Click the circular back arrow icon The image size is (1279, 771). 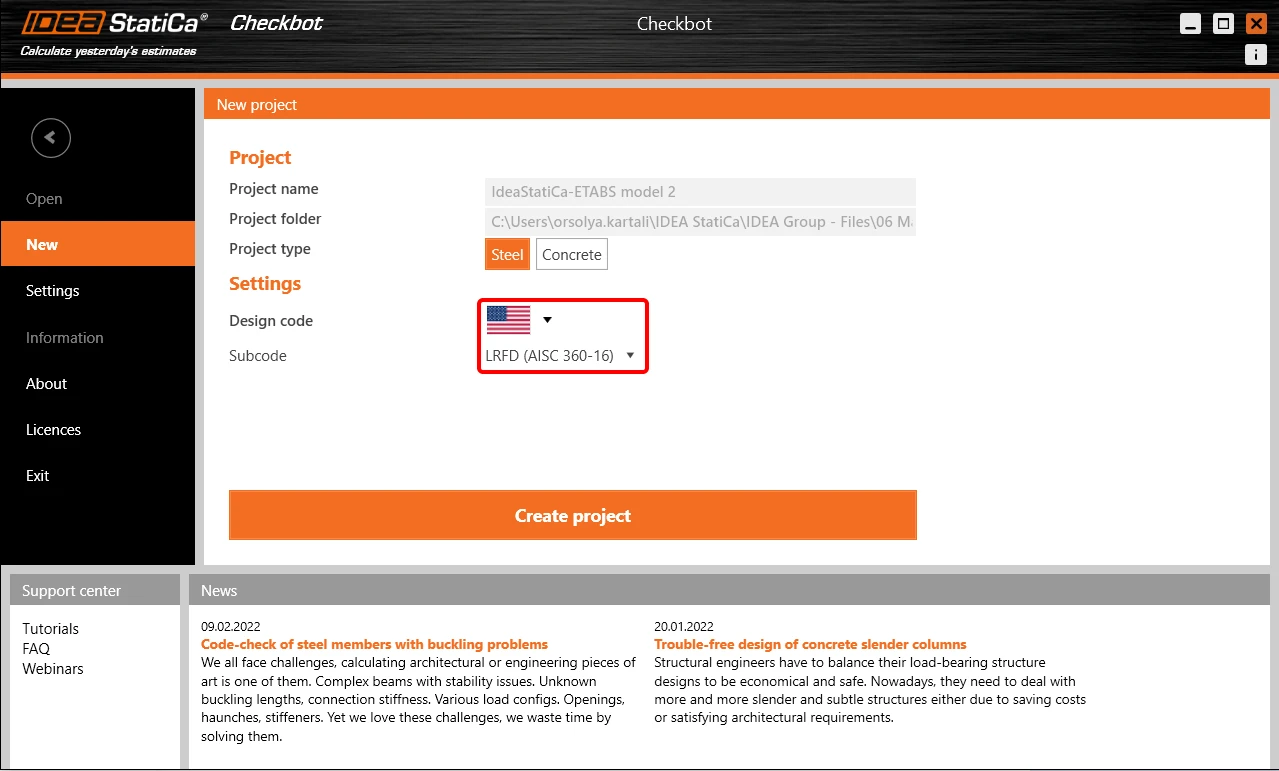click(x=51, y=138)
